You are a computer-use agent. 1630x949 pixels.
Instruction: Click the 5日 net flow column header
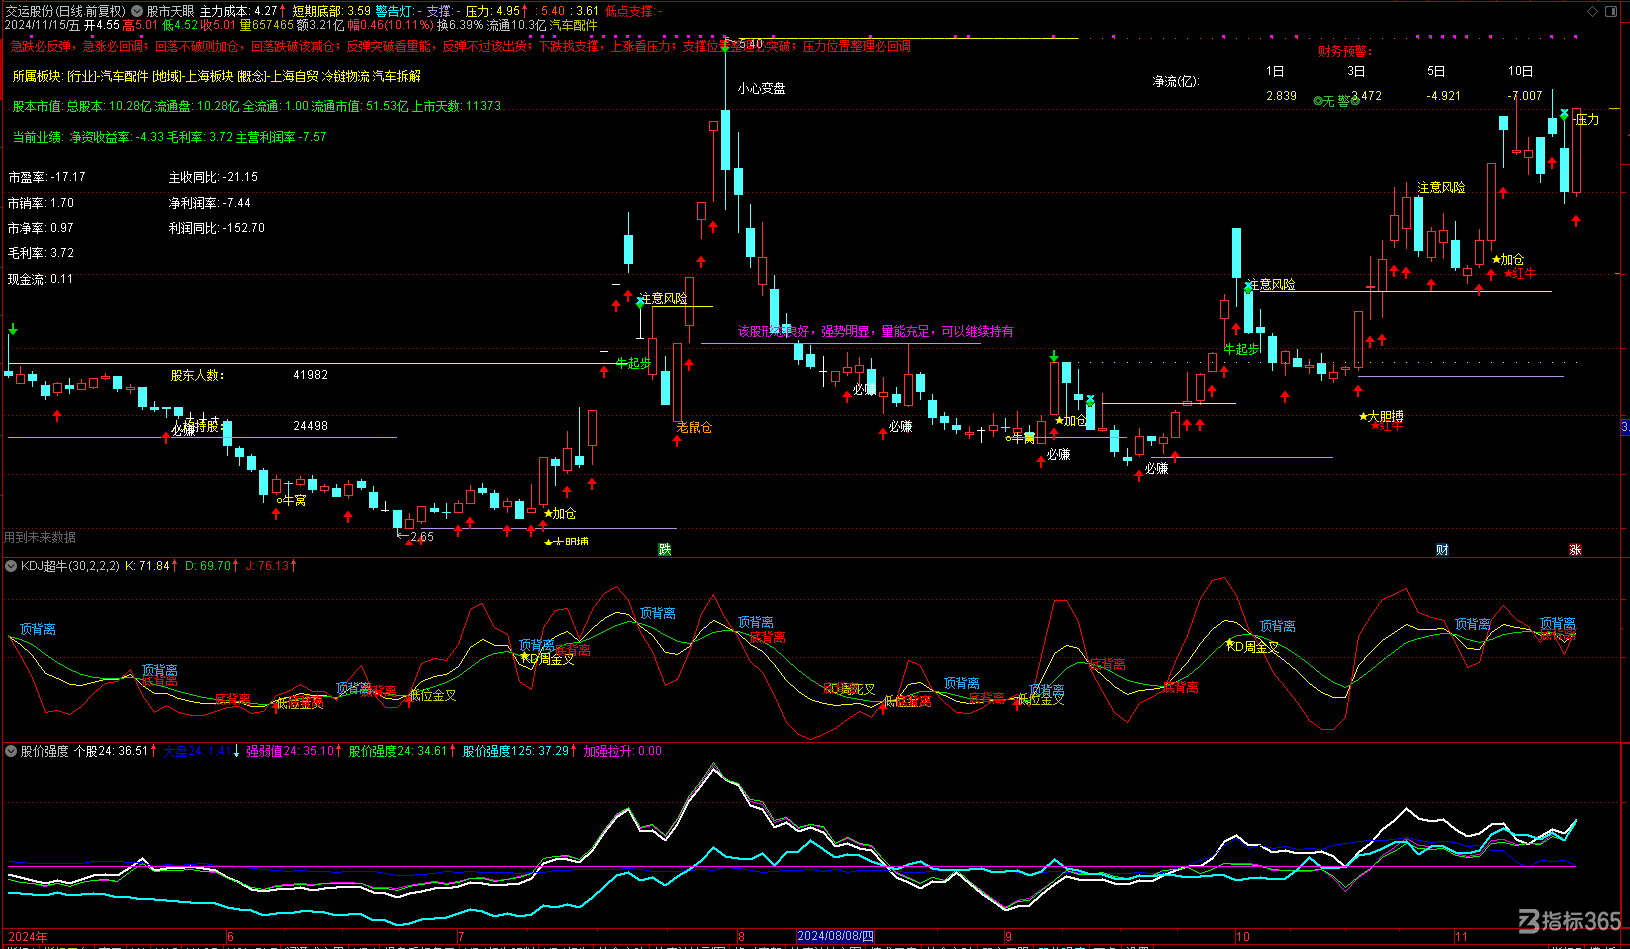1436,71
